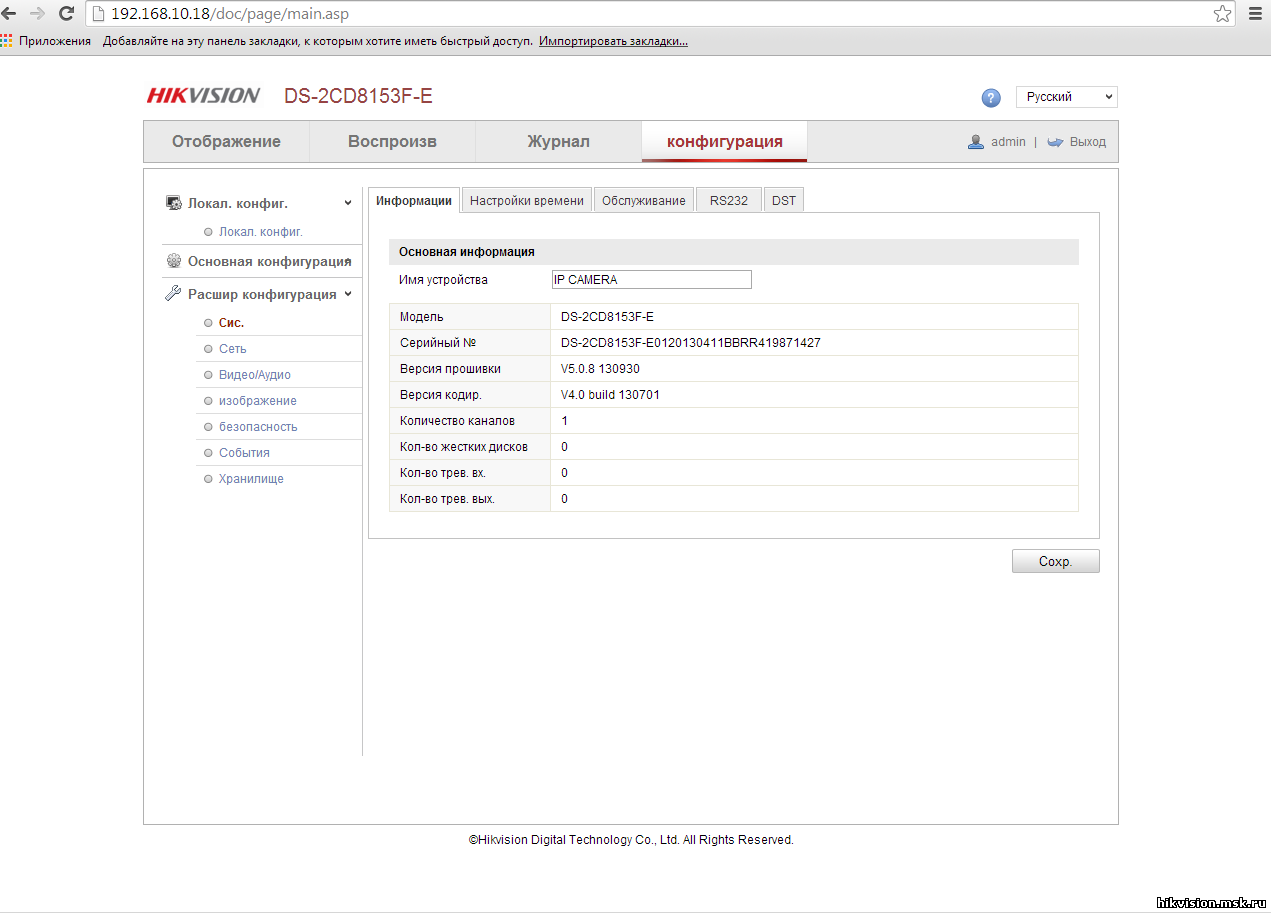Open Хранилище in the sidebar

click(x=251, y=479)
